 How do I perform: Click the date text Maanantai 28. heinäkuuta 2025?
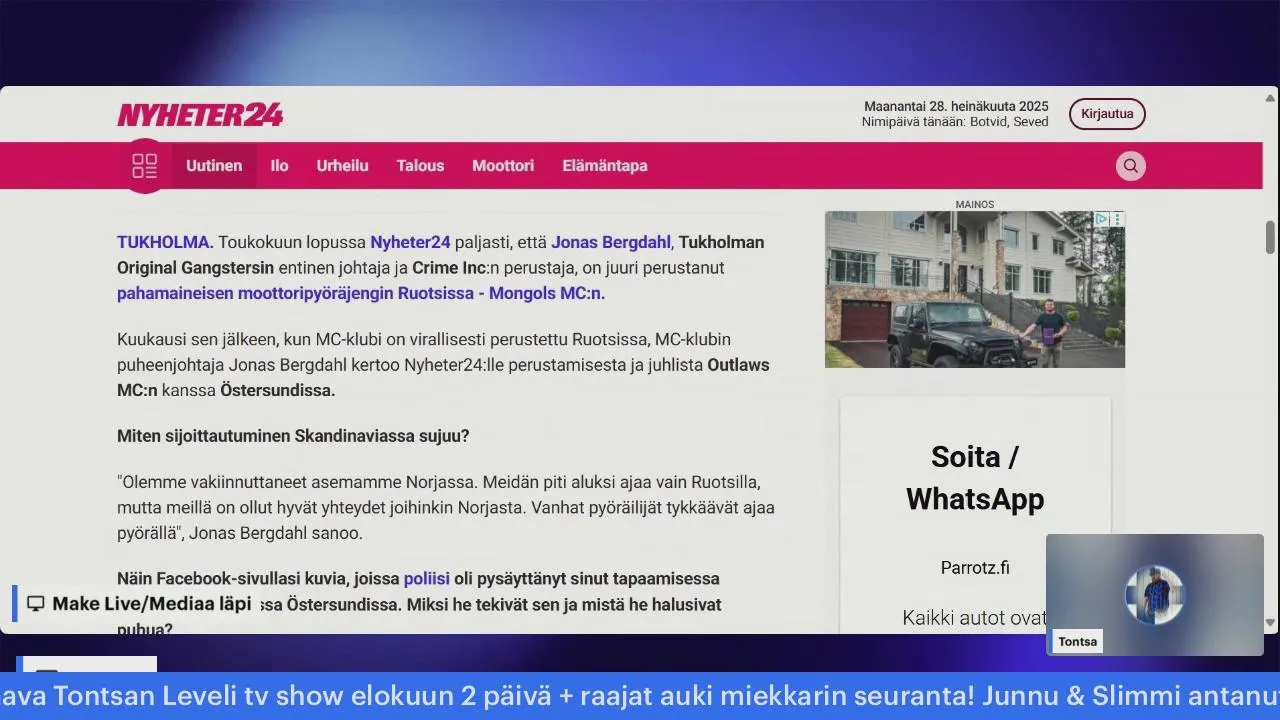pos(956,106)
